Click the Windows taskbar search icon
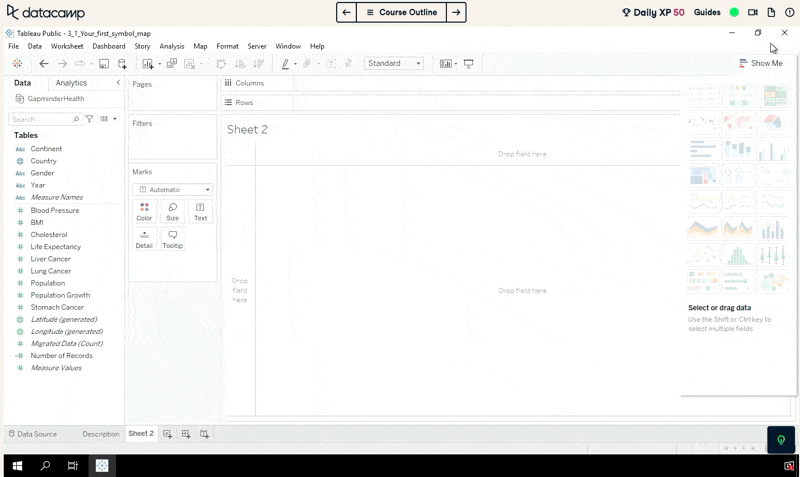This screenshot has width=800, height=477. (x=45, y=465)
